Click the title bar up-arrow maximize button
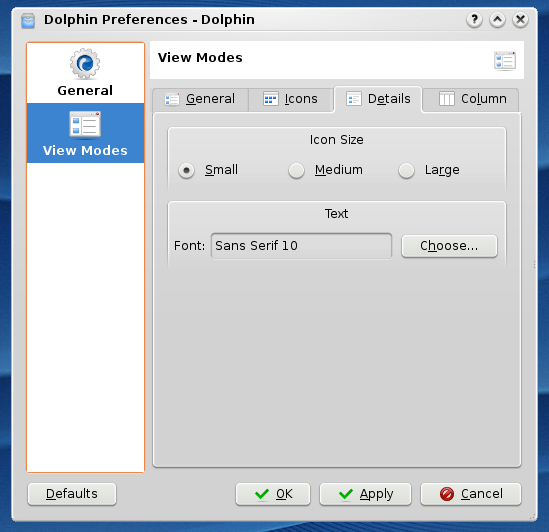Viewport: 549px width, 532px height. coord(497,20)
